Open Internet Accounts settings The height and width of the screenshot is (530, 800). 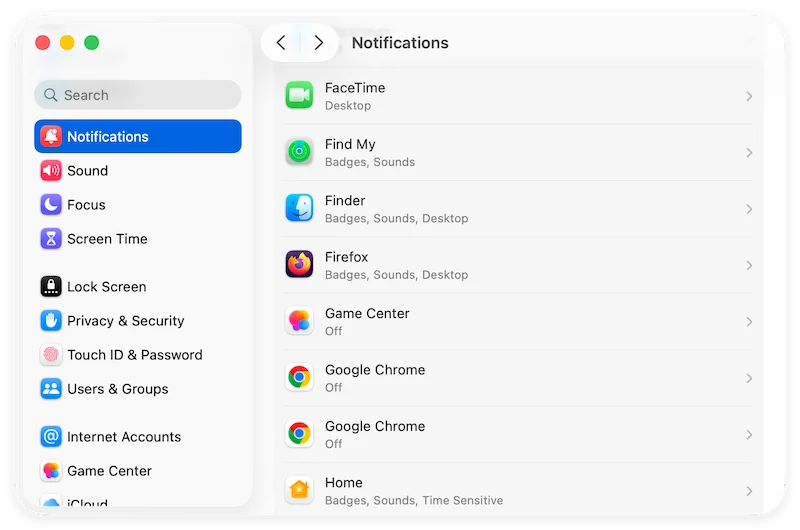pos(138,437)
